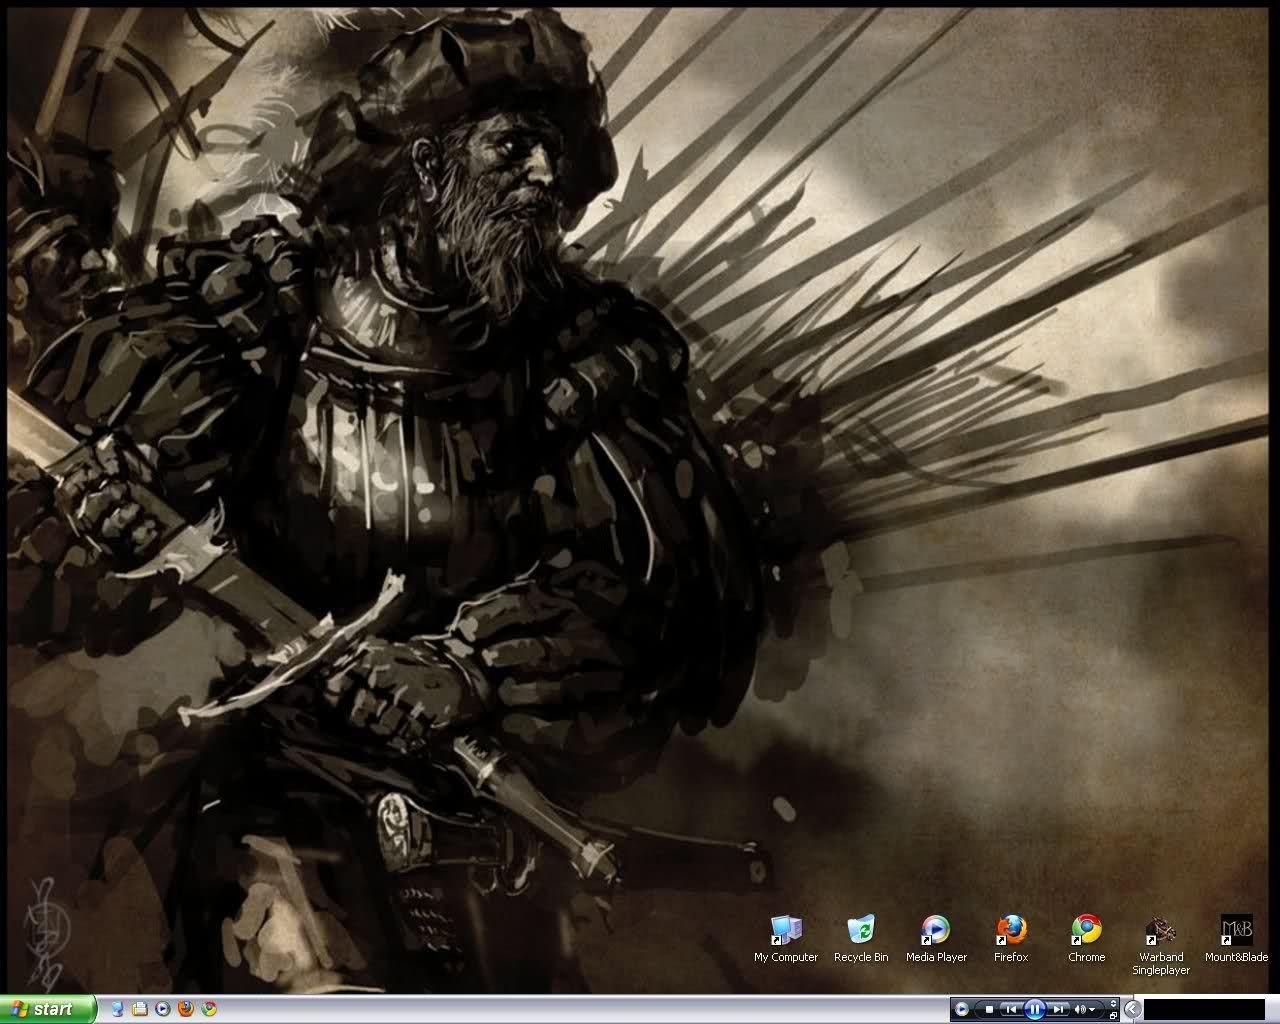Stop playback in the taskbar media toolbar
The height and width of the screenshot is (1024, 1280).
[x=989, y=1009]
